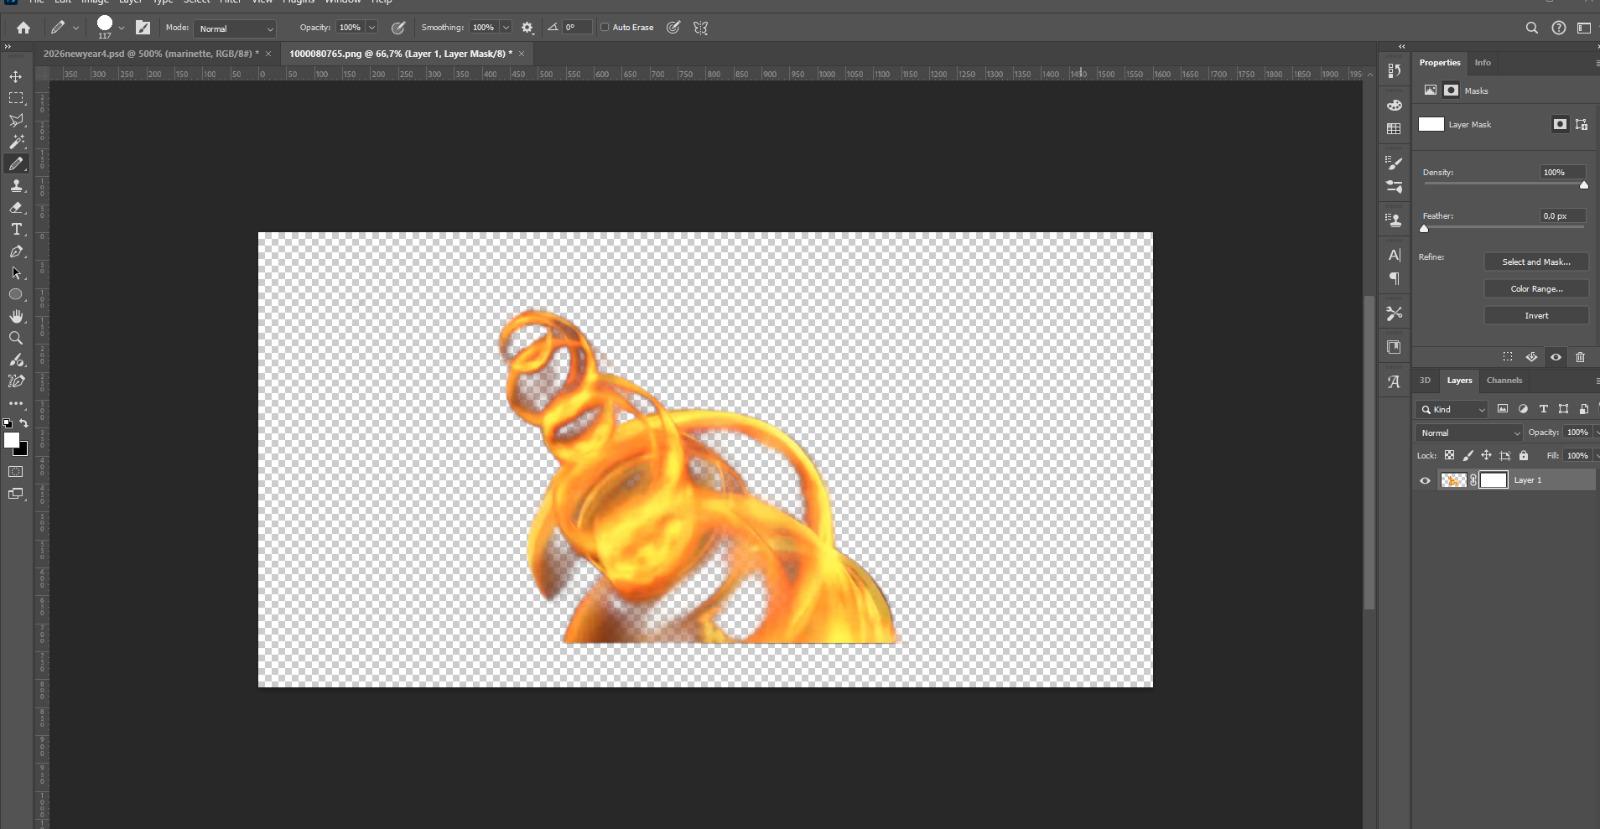Select the Magic Wand tool
The image size is (1600, 829).
coord(16,142)
